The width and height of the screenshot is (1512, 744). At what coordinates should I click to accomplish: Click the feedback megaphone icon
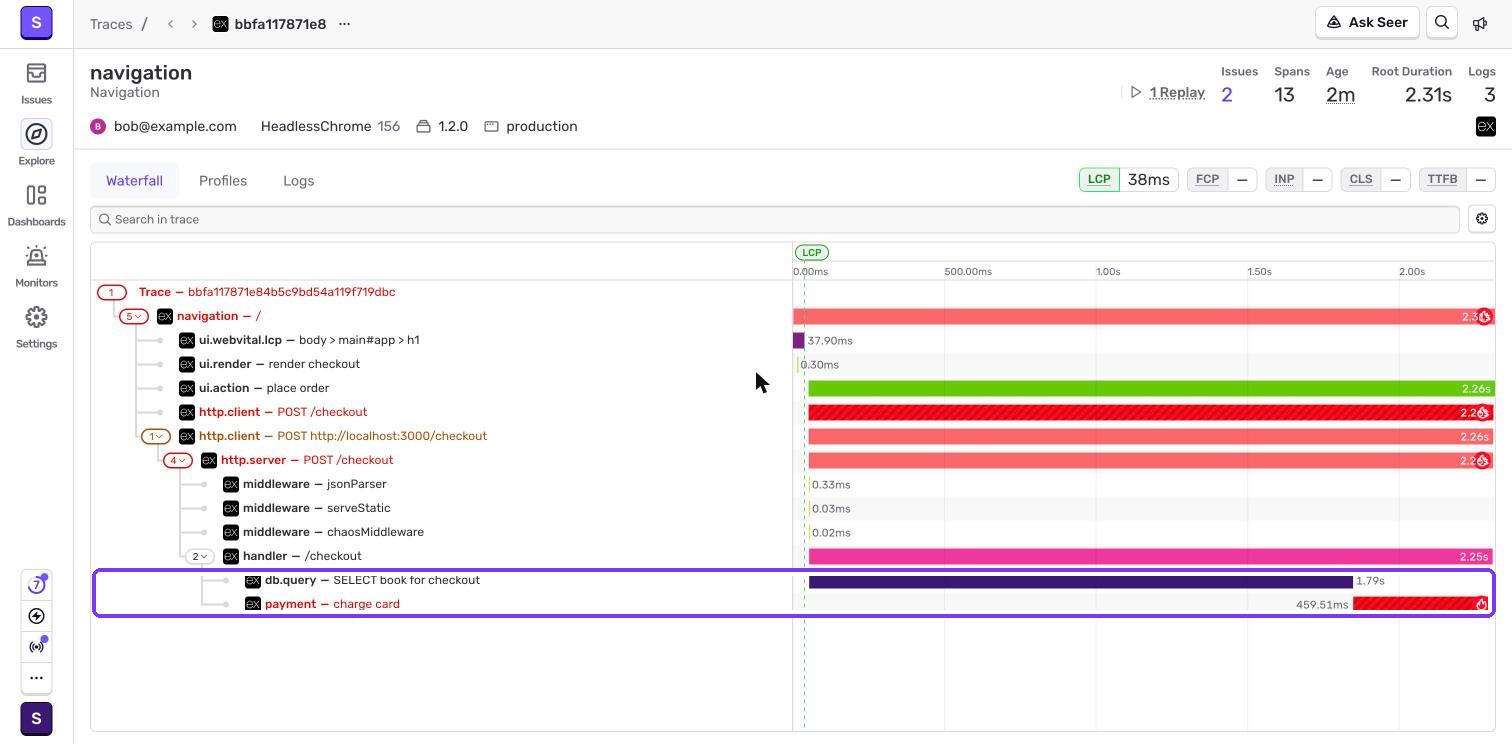point(1480,23)
